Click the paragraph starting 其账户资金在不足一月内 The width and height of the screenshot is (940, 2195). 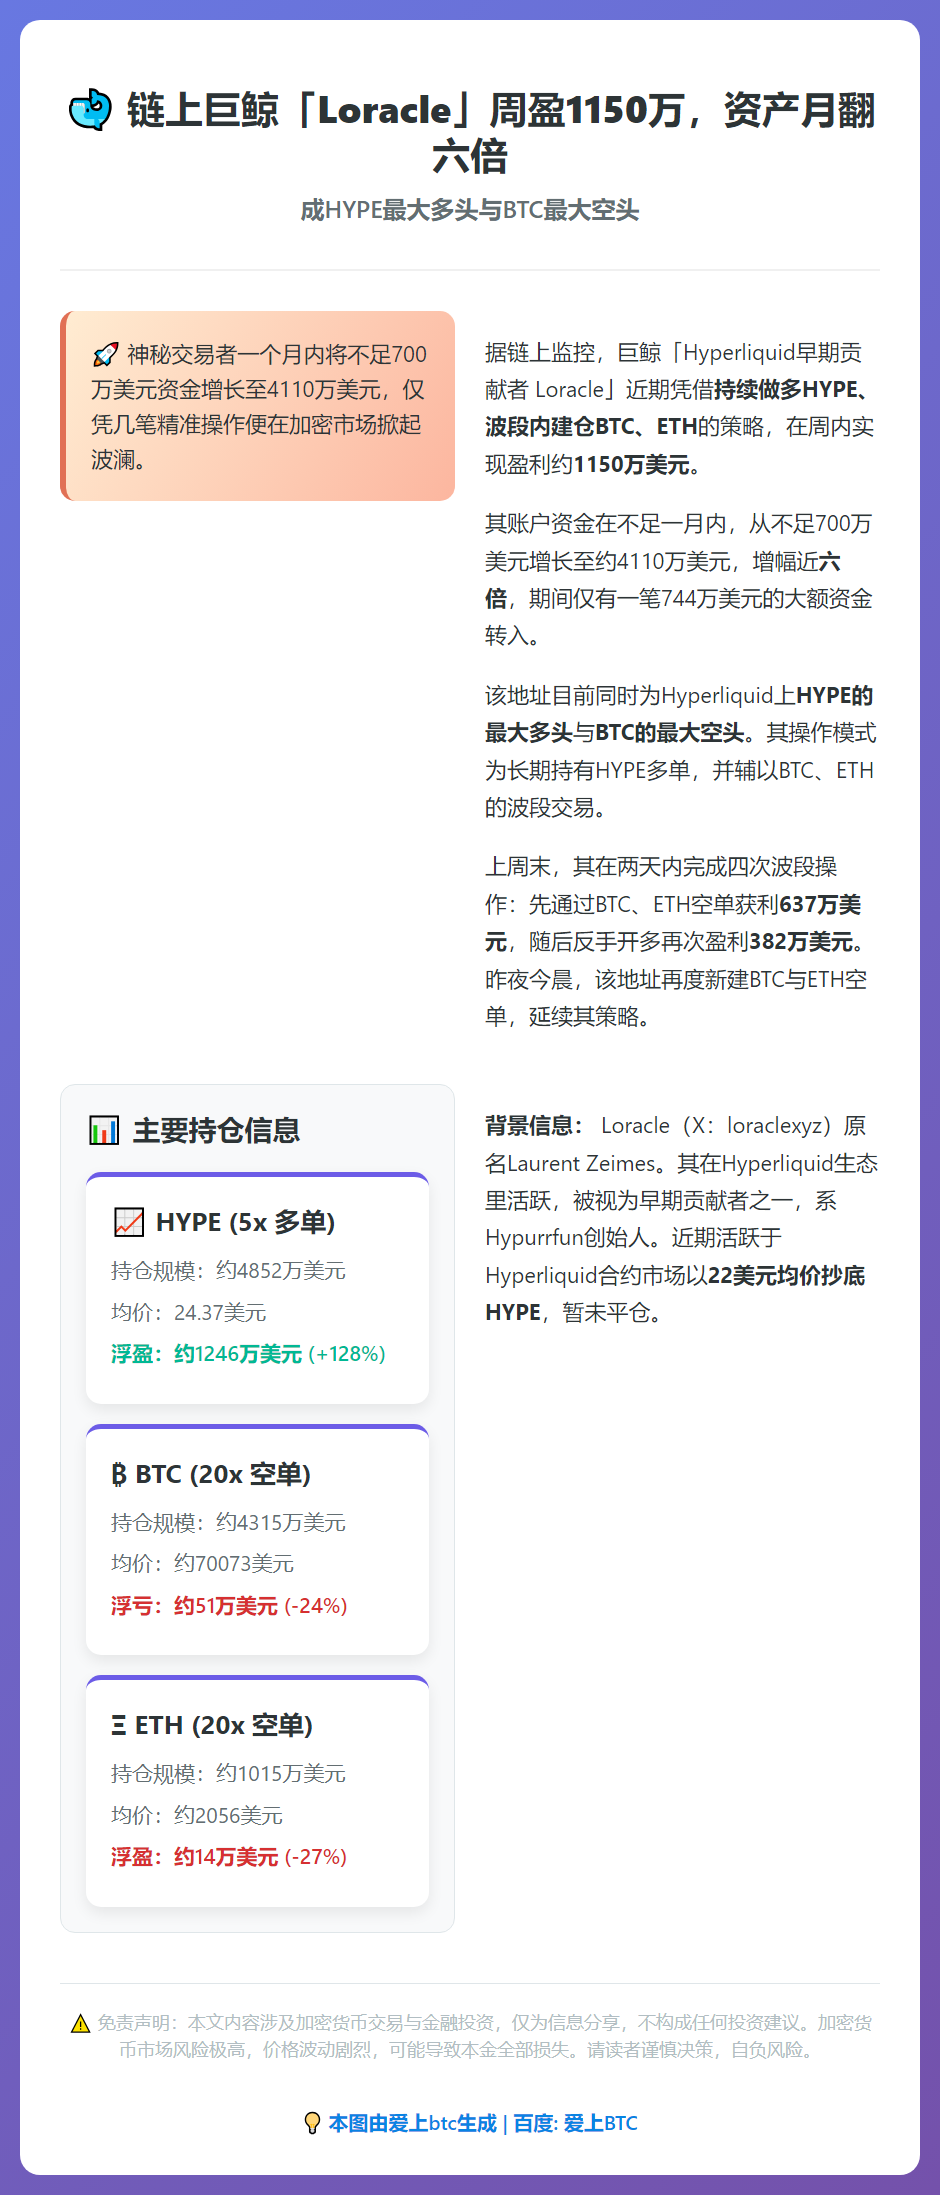[x=680, y=580]
